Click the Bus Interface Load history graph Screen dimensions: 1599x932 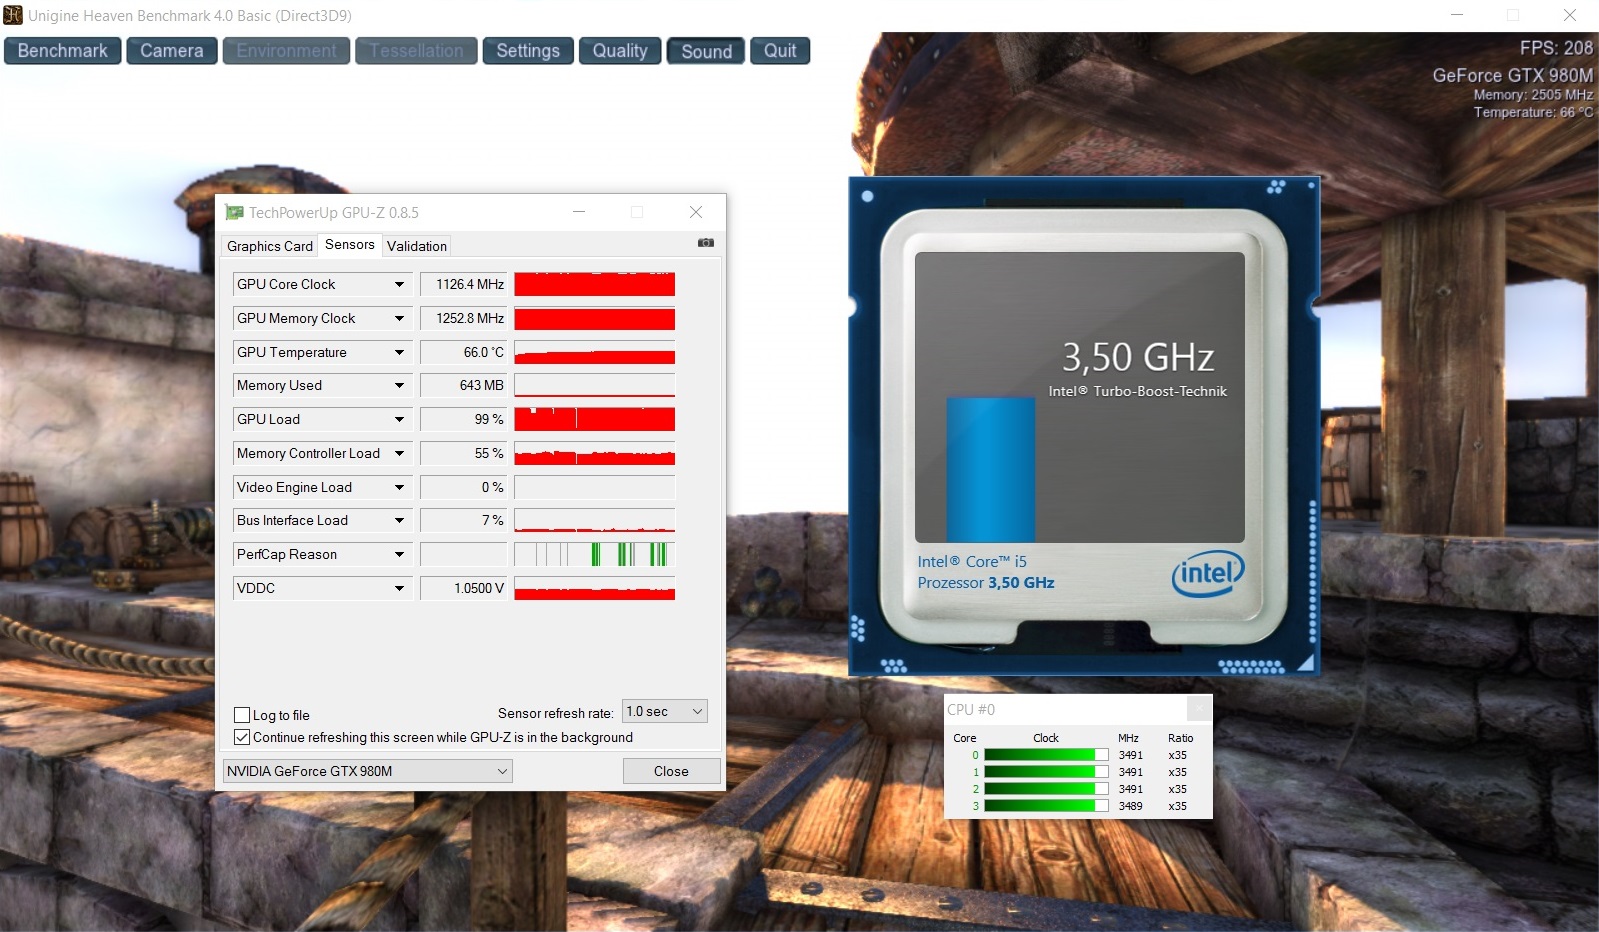595,521
